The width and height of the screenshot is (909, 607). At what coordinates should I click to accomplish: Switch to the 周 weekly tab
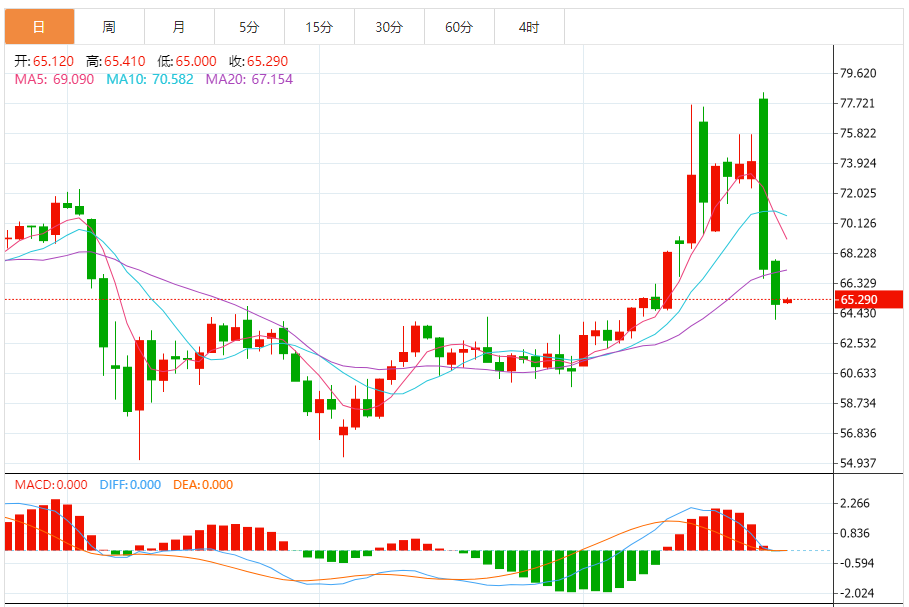(109, 27)
